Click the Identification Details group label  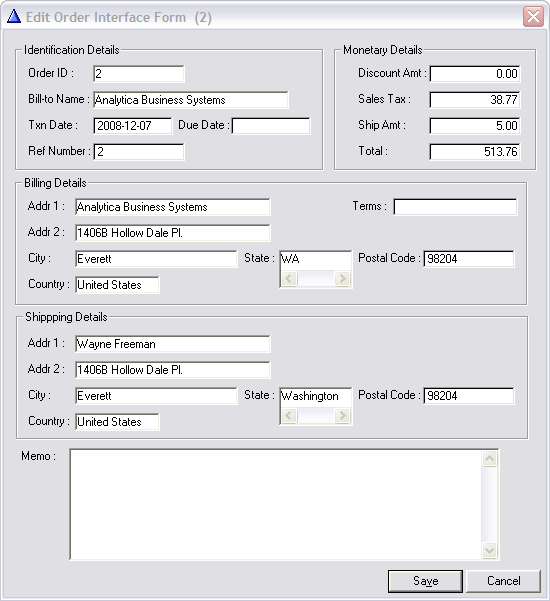tap(72, 50)
